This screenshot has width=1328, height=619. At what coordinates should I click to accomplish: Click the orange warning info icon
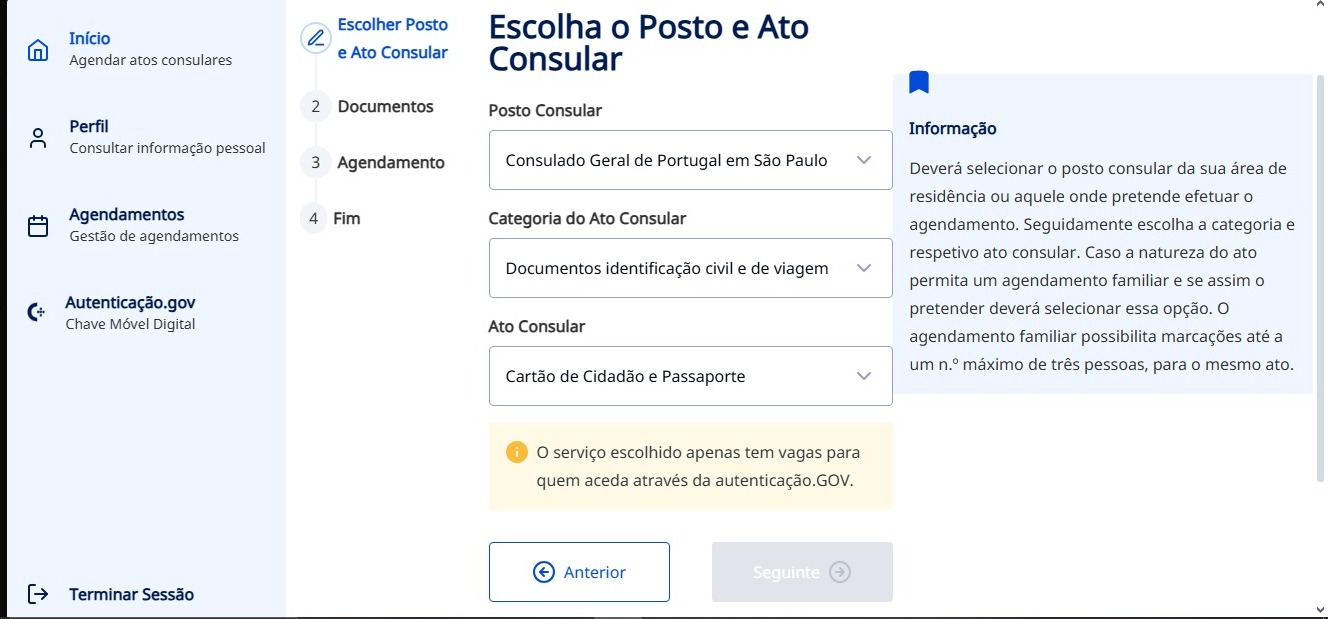516,452
